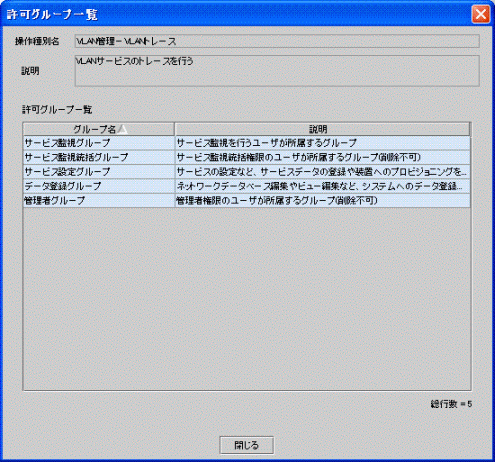Screen dimensions: 495x462
Task: Select データ登録グループ row
Action: [x=247, y=186]
